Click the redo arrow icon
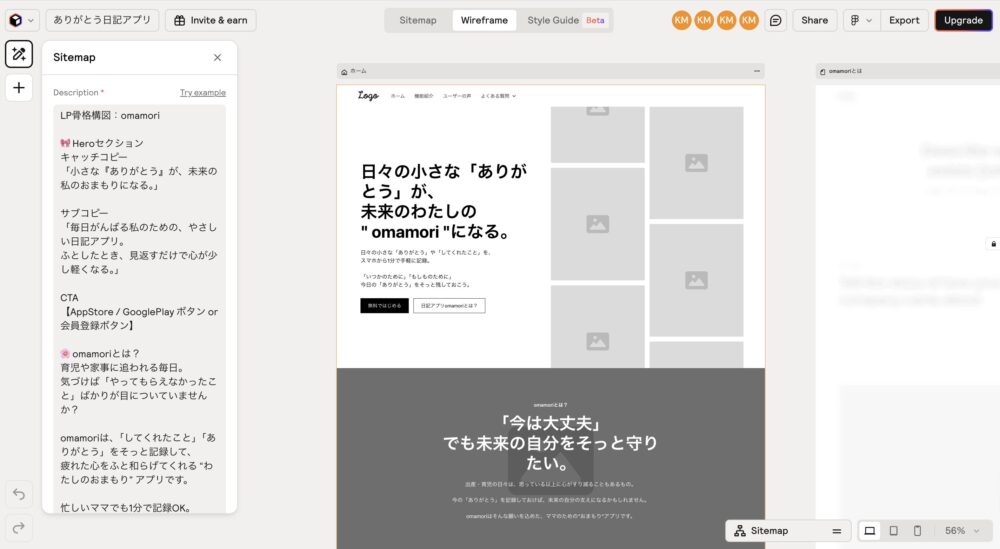This screenshot has height=549, width=1000. coord(19,527)
